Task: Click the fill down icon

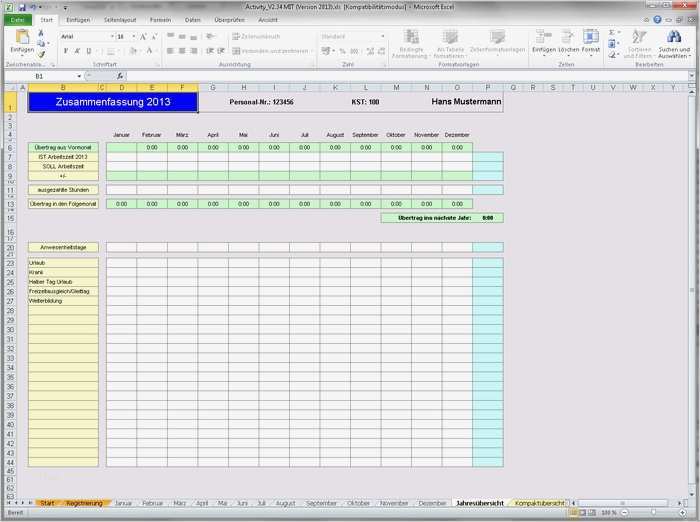Action: coord(612,44)
